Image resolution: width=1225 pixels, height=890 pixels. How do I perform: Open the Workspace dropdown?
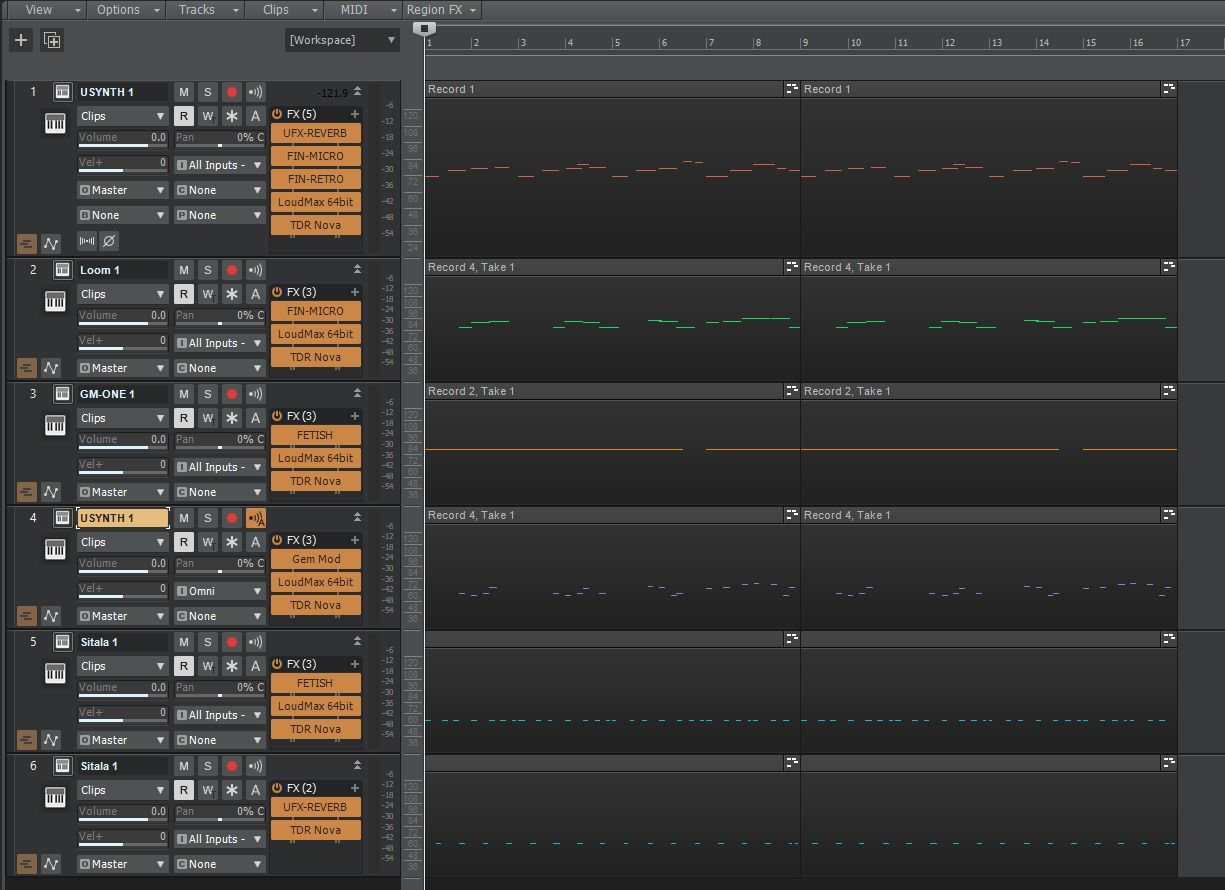pyautogui.click(x=342, y=40)
